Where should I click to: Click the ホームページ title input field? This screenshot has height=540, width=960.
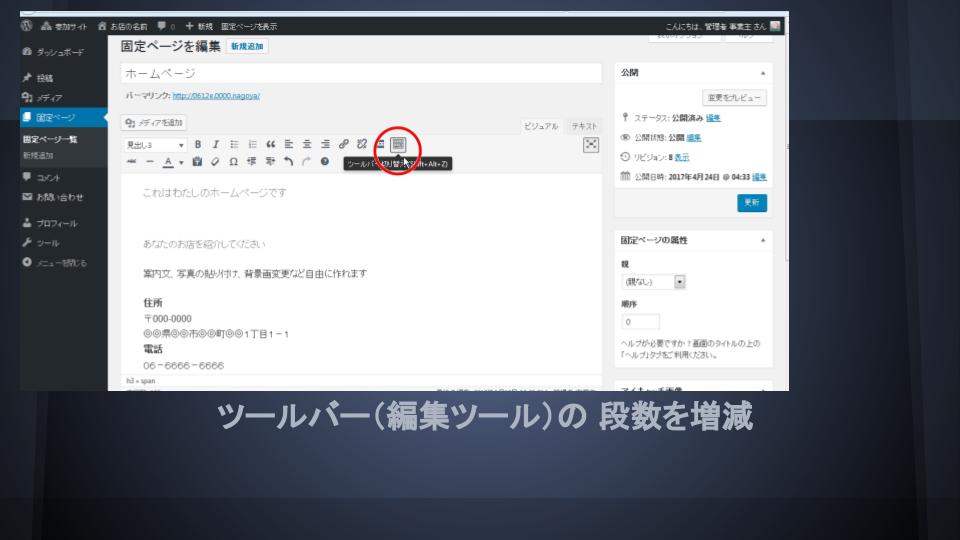[359, 73]
